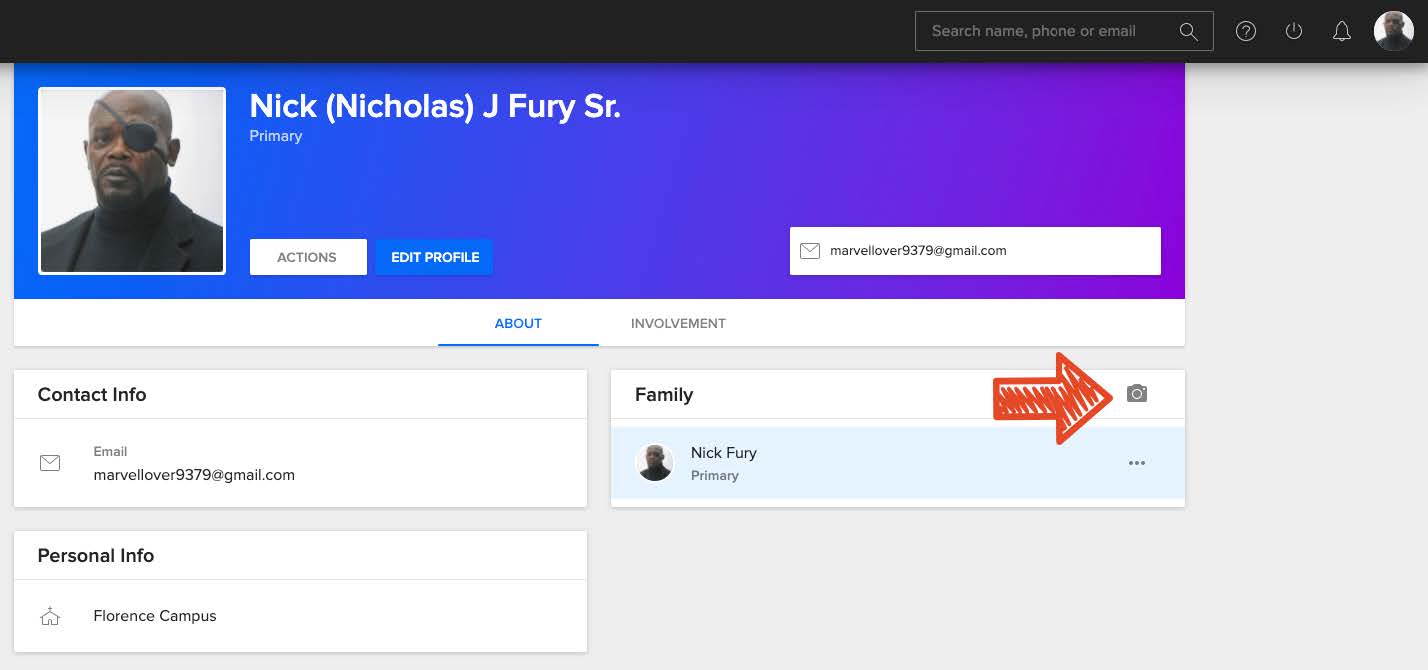Click envelope icon in Contact Info
This screenshot has width=1428, height=670.
[x=50, y=463]
